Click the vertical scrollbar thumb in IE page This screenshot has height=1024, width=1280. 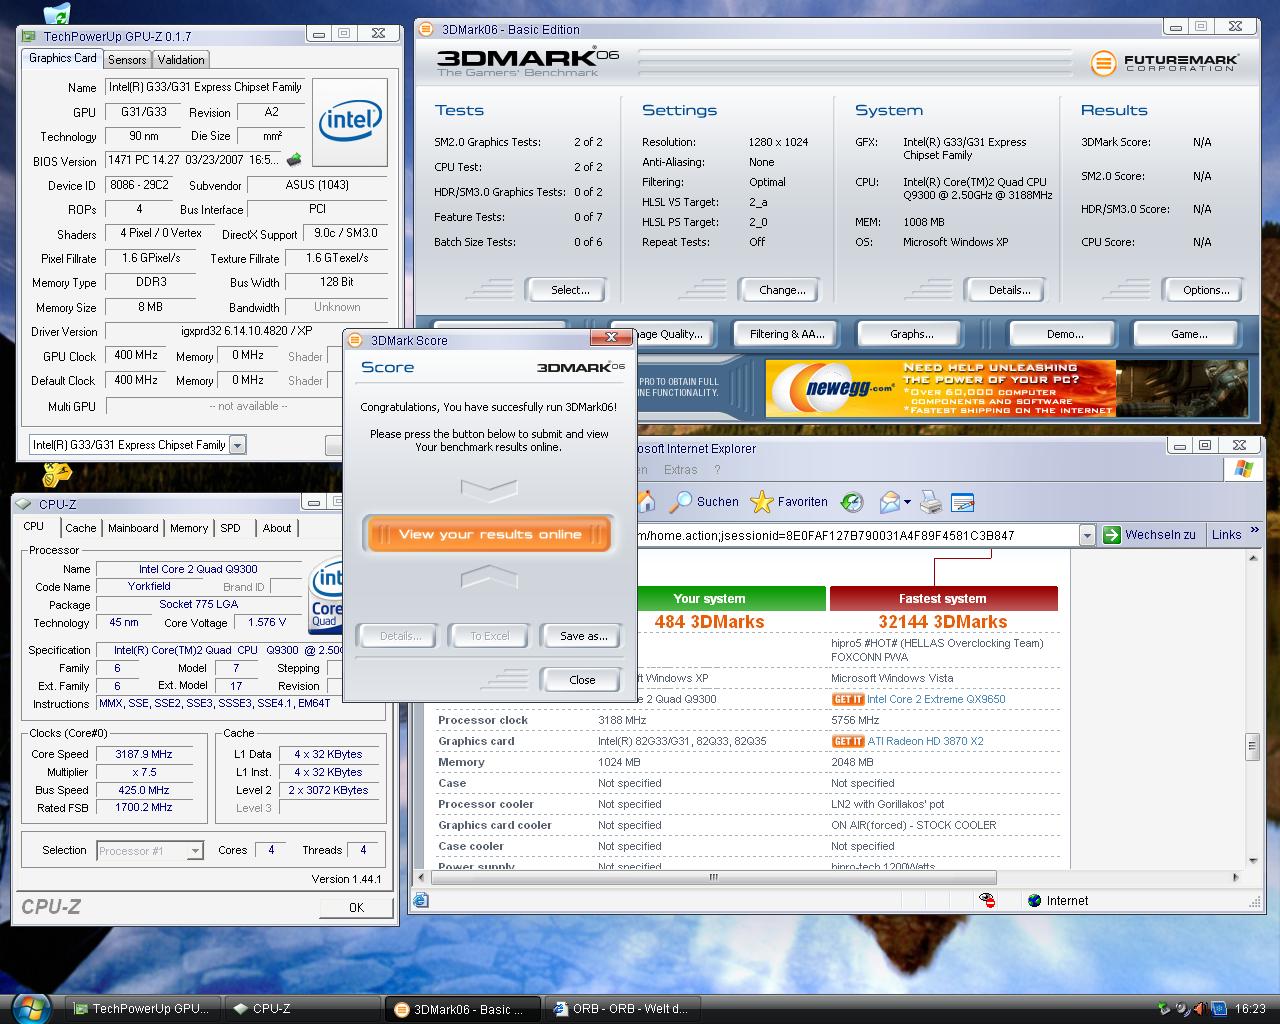coord(1251,747)
